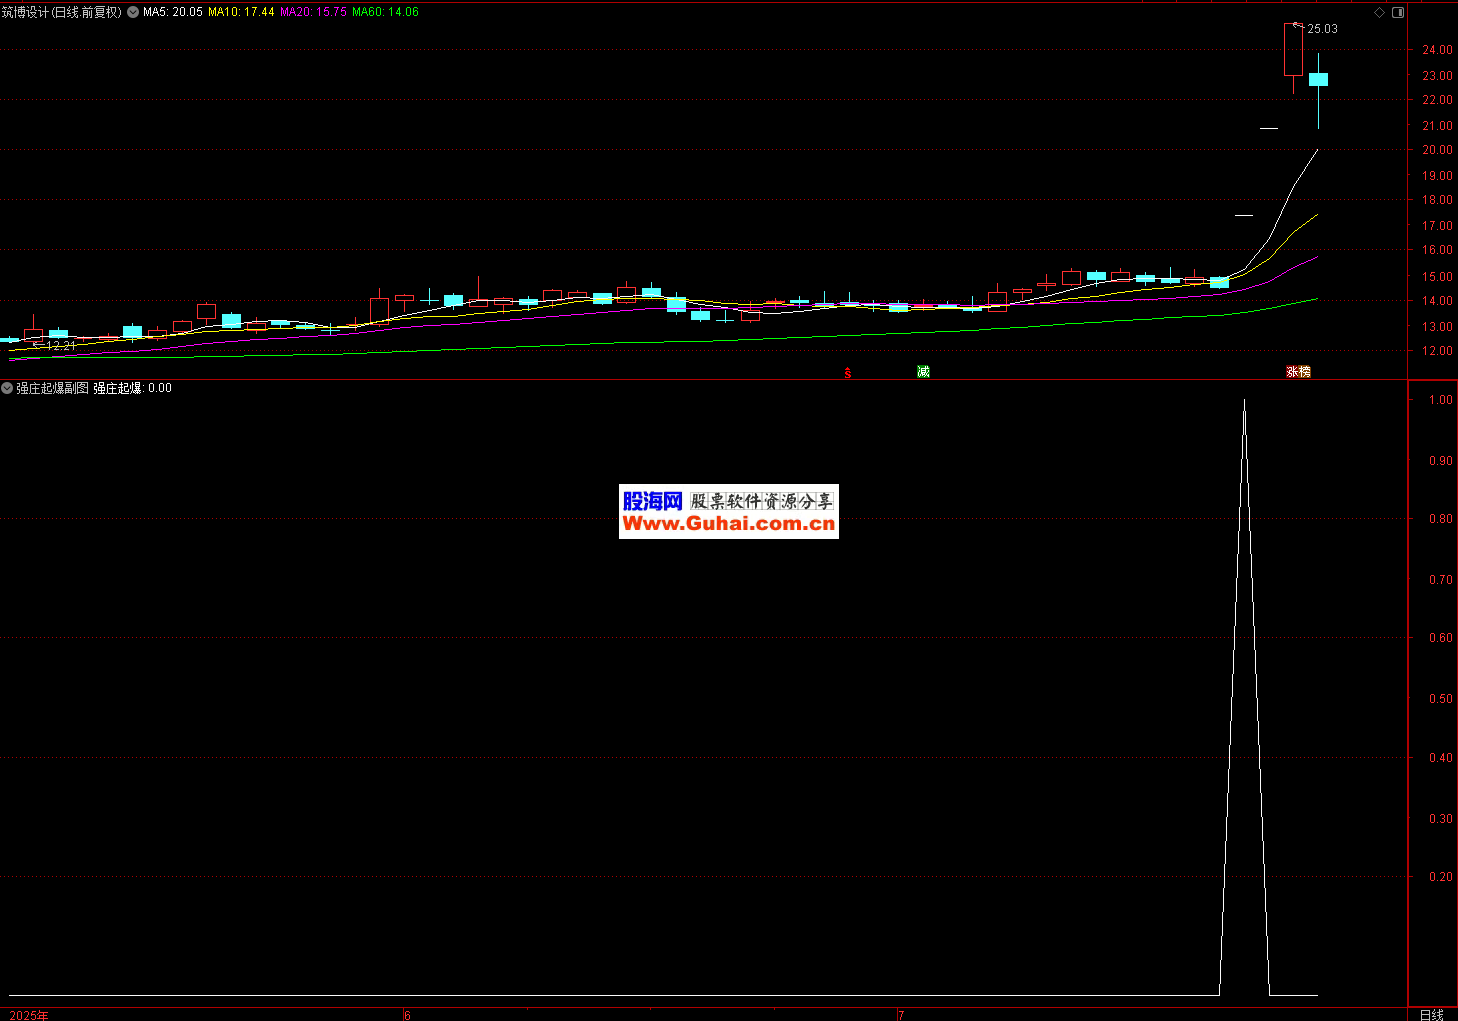Click the MA20: 15.75 indicator label
1458x1021 pixels.
(x=313, y=12)
